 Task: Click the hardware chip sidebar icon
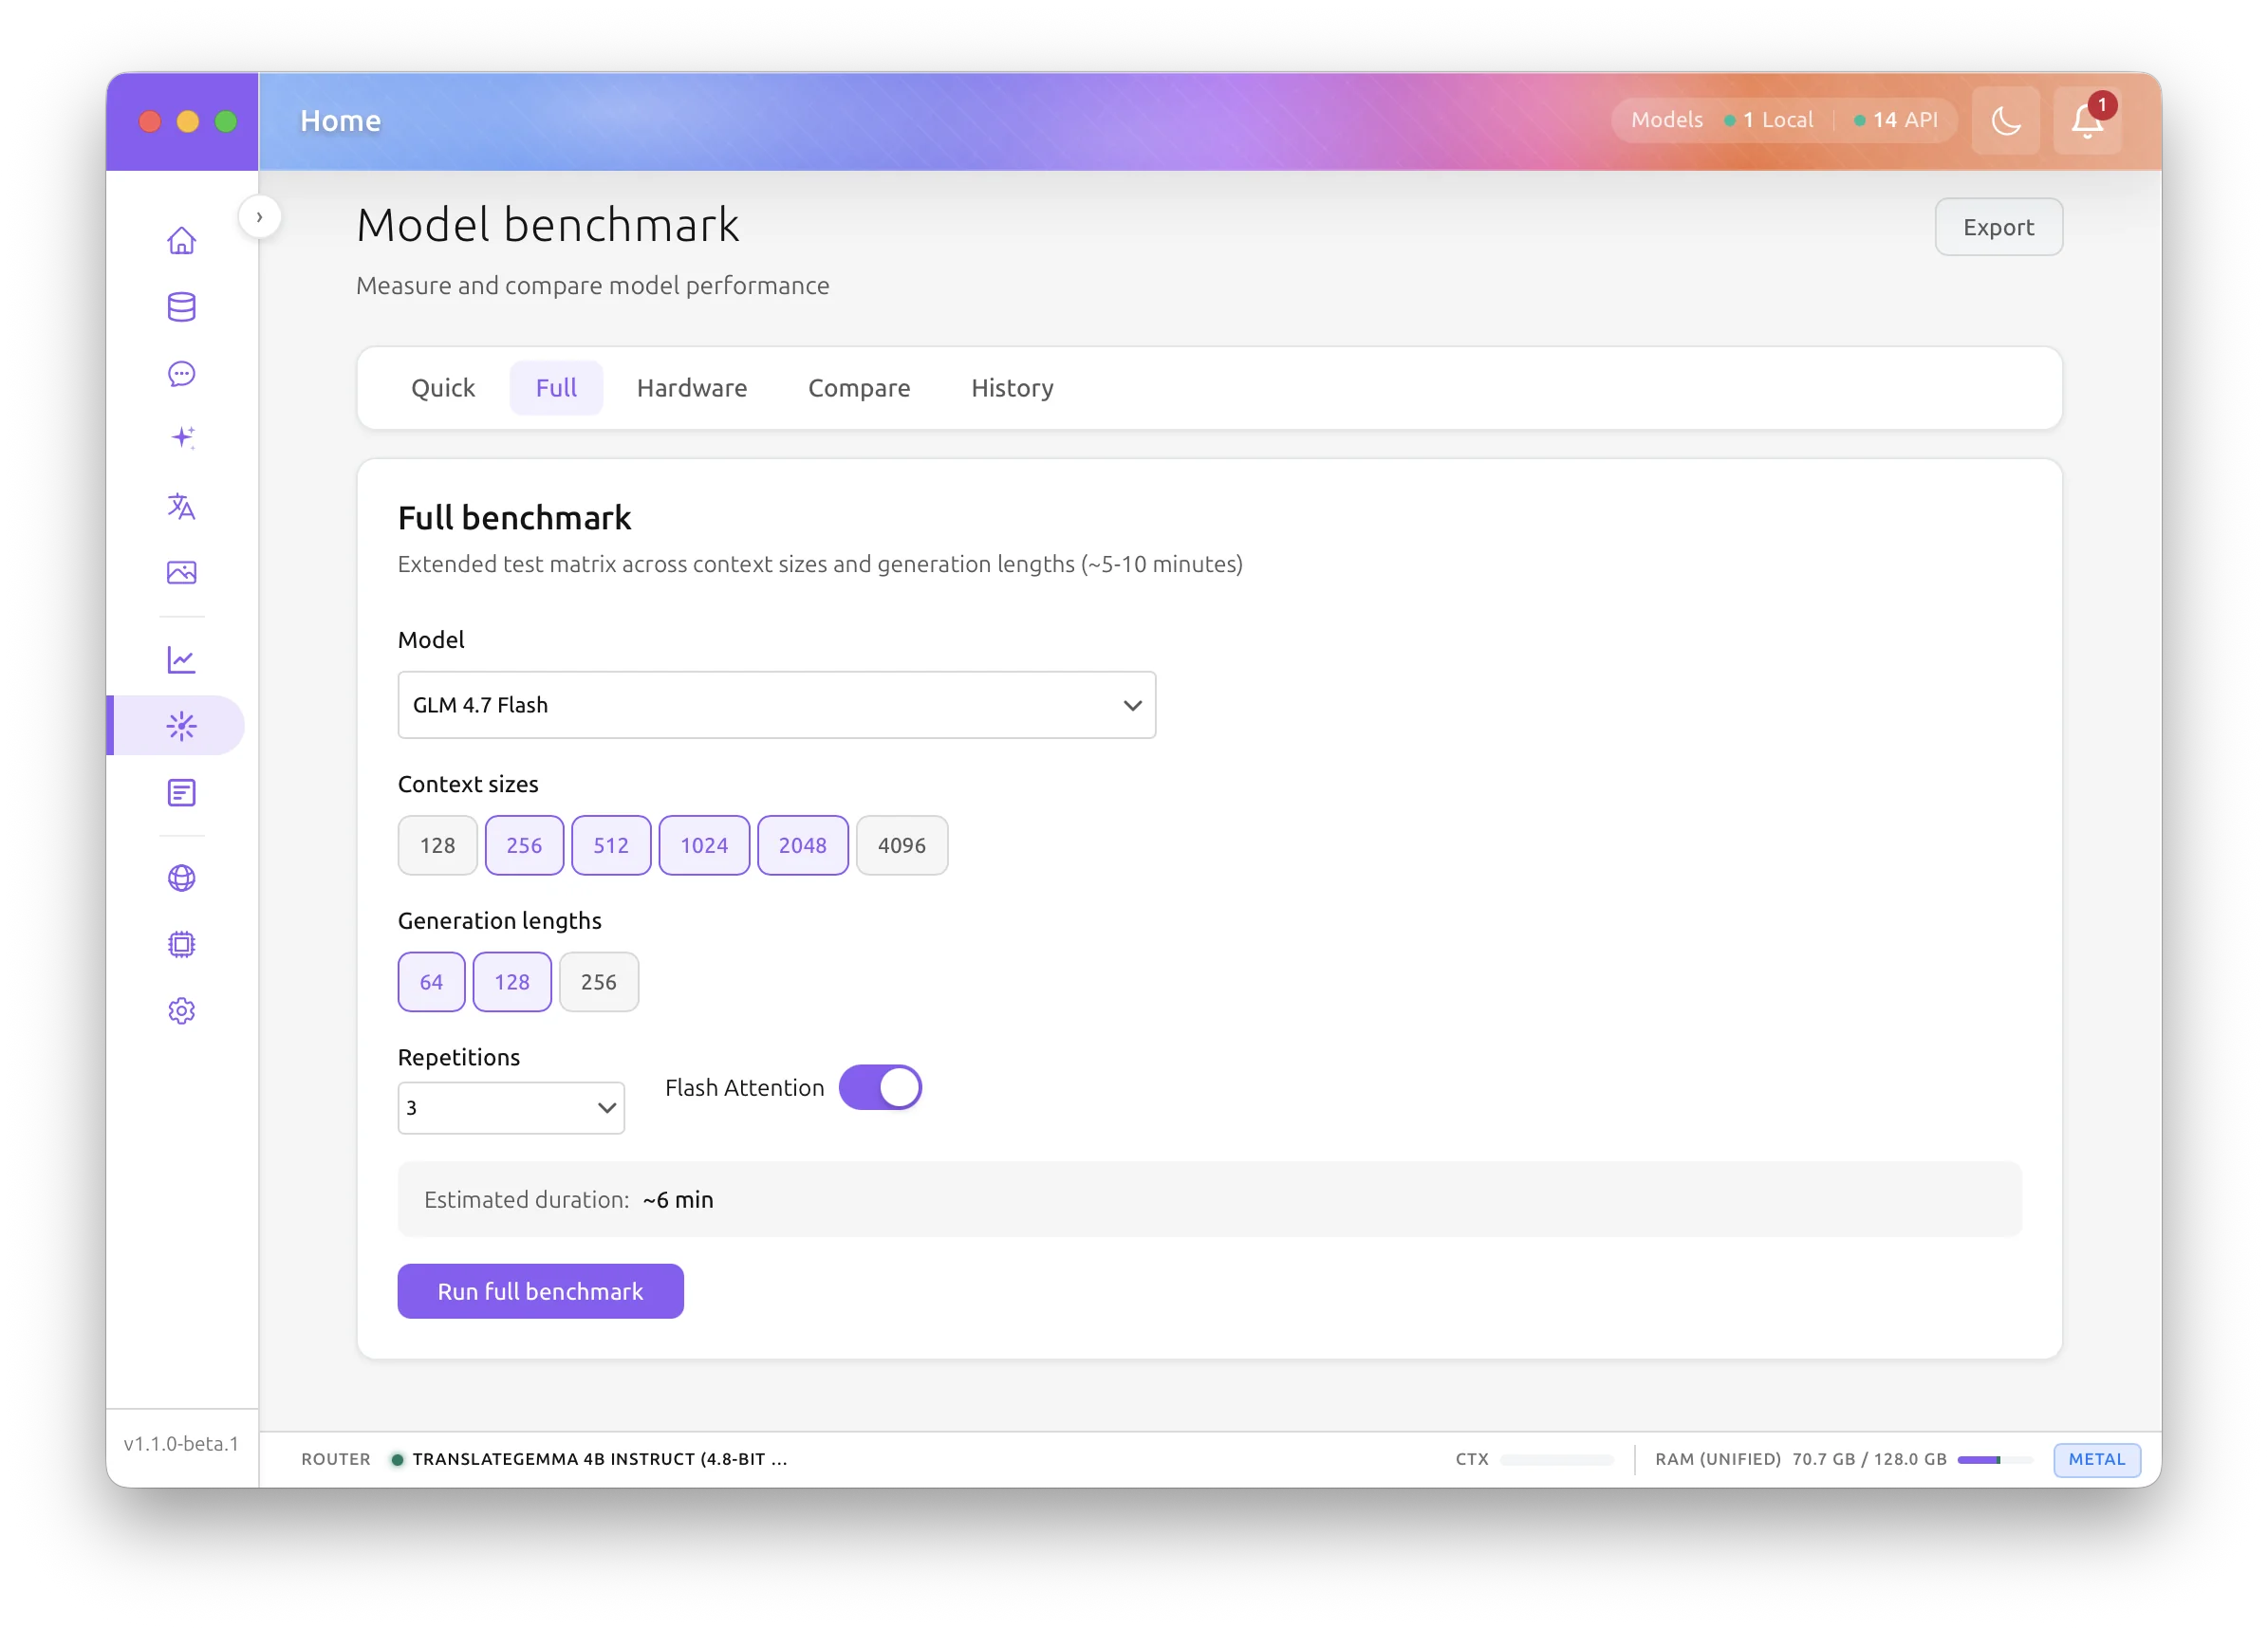coord(181,944)
